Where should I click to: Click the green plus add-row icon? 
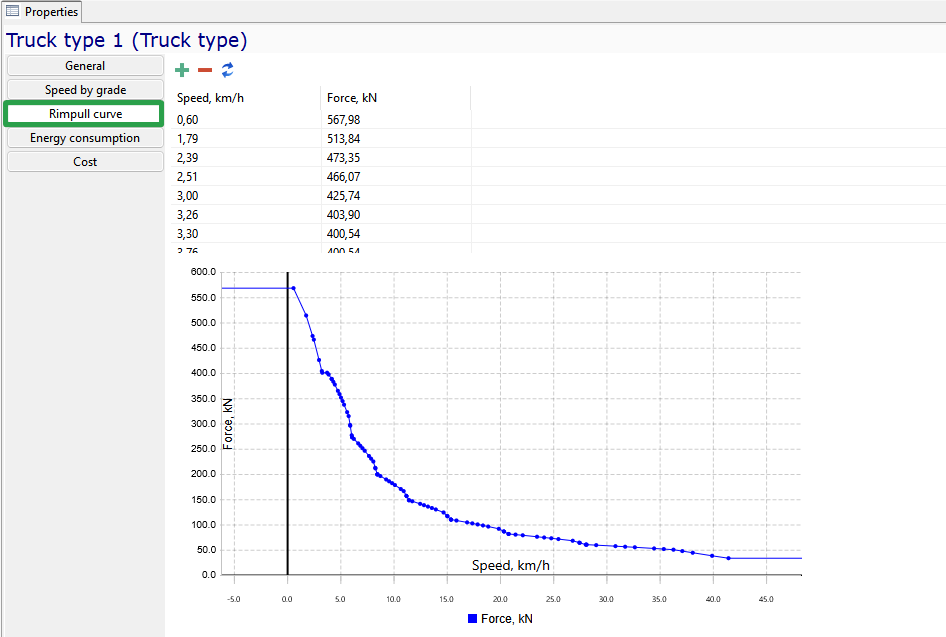[182, 71]
